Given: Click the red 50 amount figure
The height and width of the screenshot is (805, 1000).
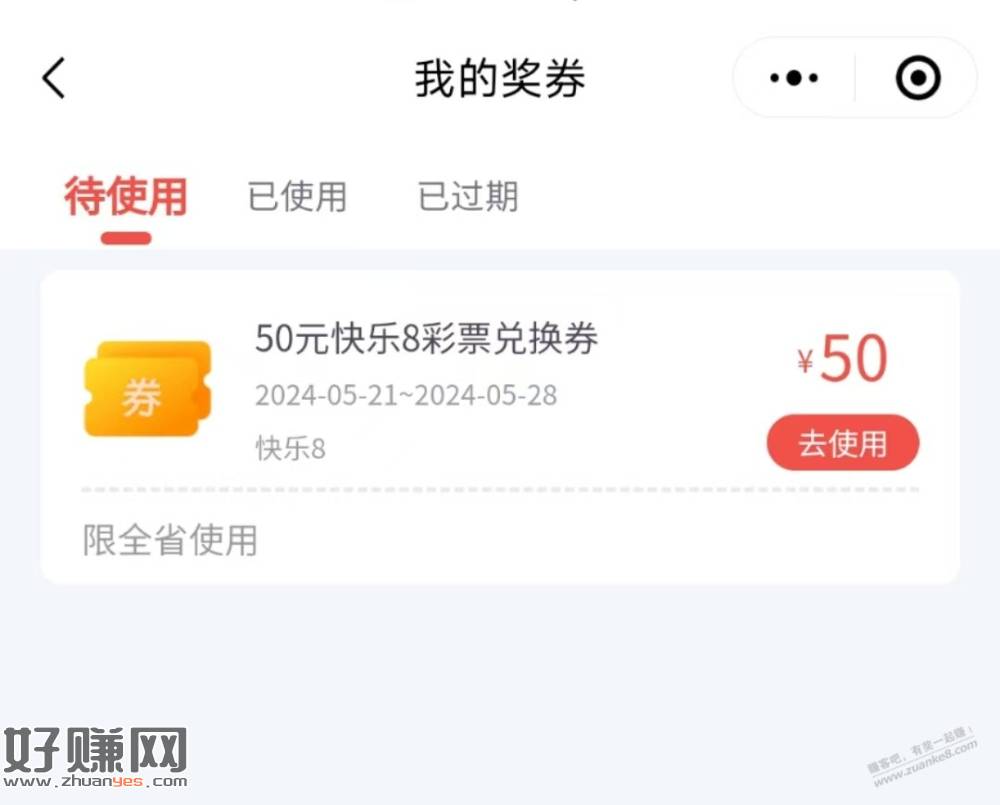Looking at the screenshot, I should [853, 358].
